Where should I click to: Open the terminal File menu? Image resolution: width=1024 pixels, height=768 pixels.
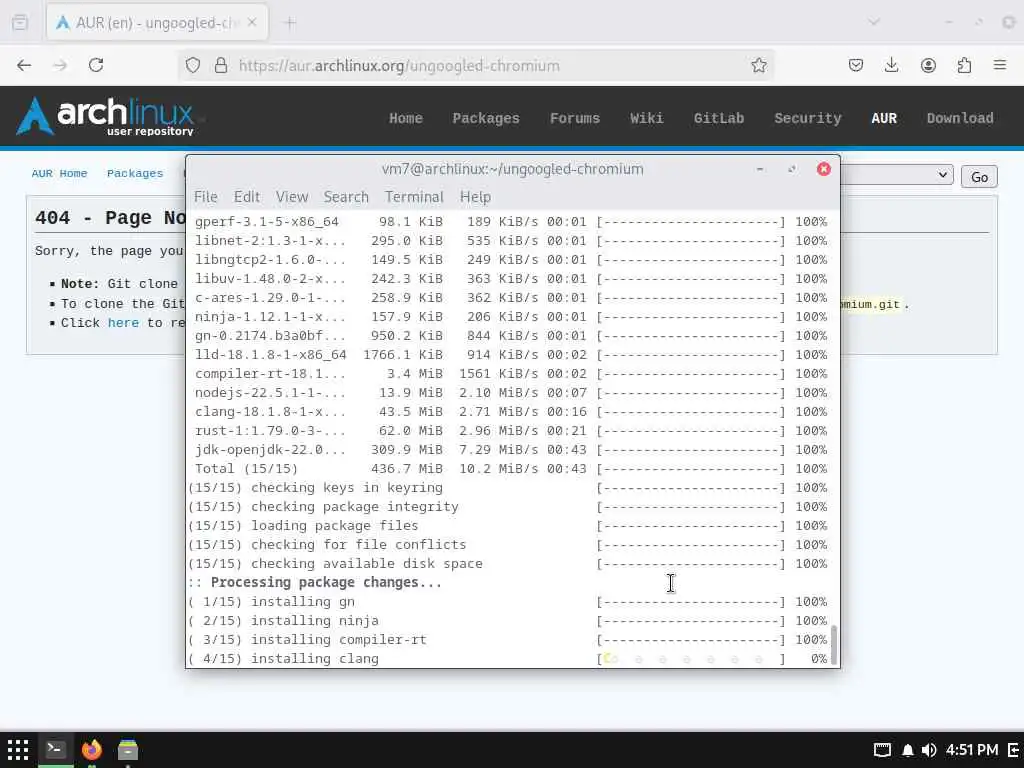click(x=206, y=197)
